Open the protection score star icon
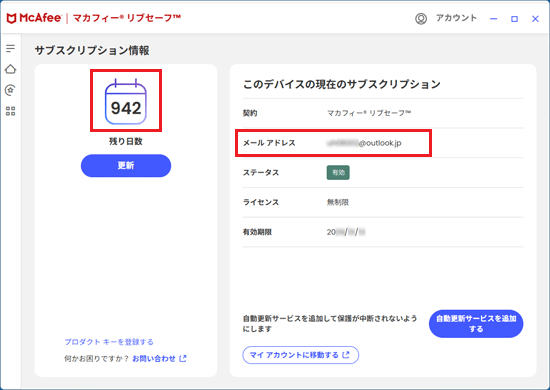Screen dimensions: 550x390 point(11,90)
